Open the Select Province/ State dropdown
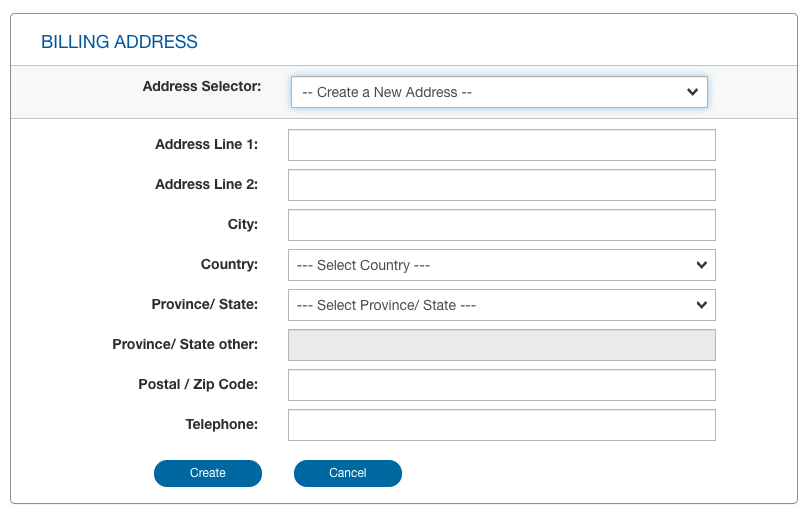The image size is (807, 512). [x=500, y=305]
